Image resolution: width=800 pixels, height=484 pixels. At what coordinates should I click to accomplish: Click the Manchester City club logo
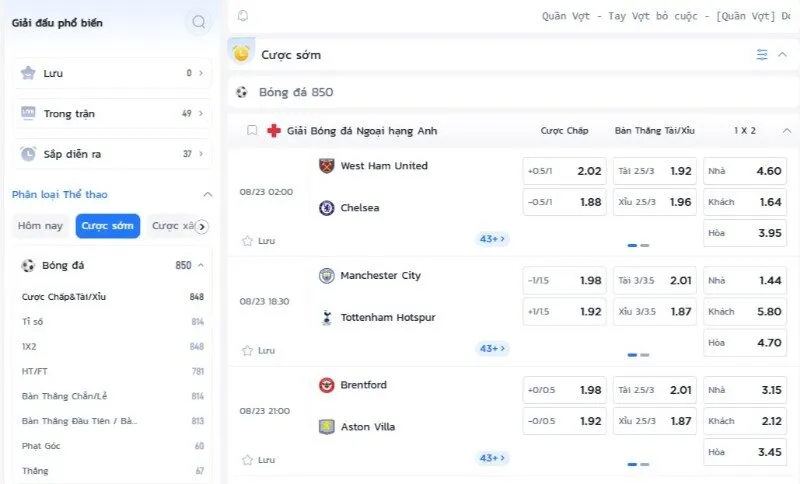click(x=326, y=276)
